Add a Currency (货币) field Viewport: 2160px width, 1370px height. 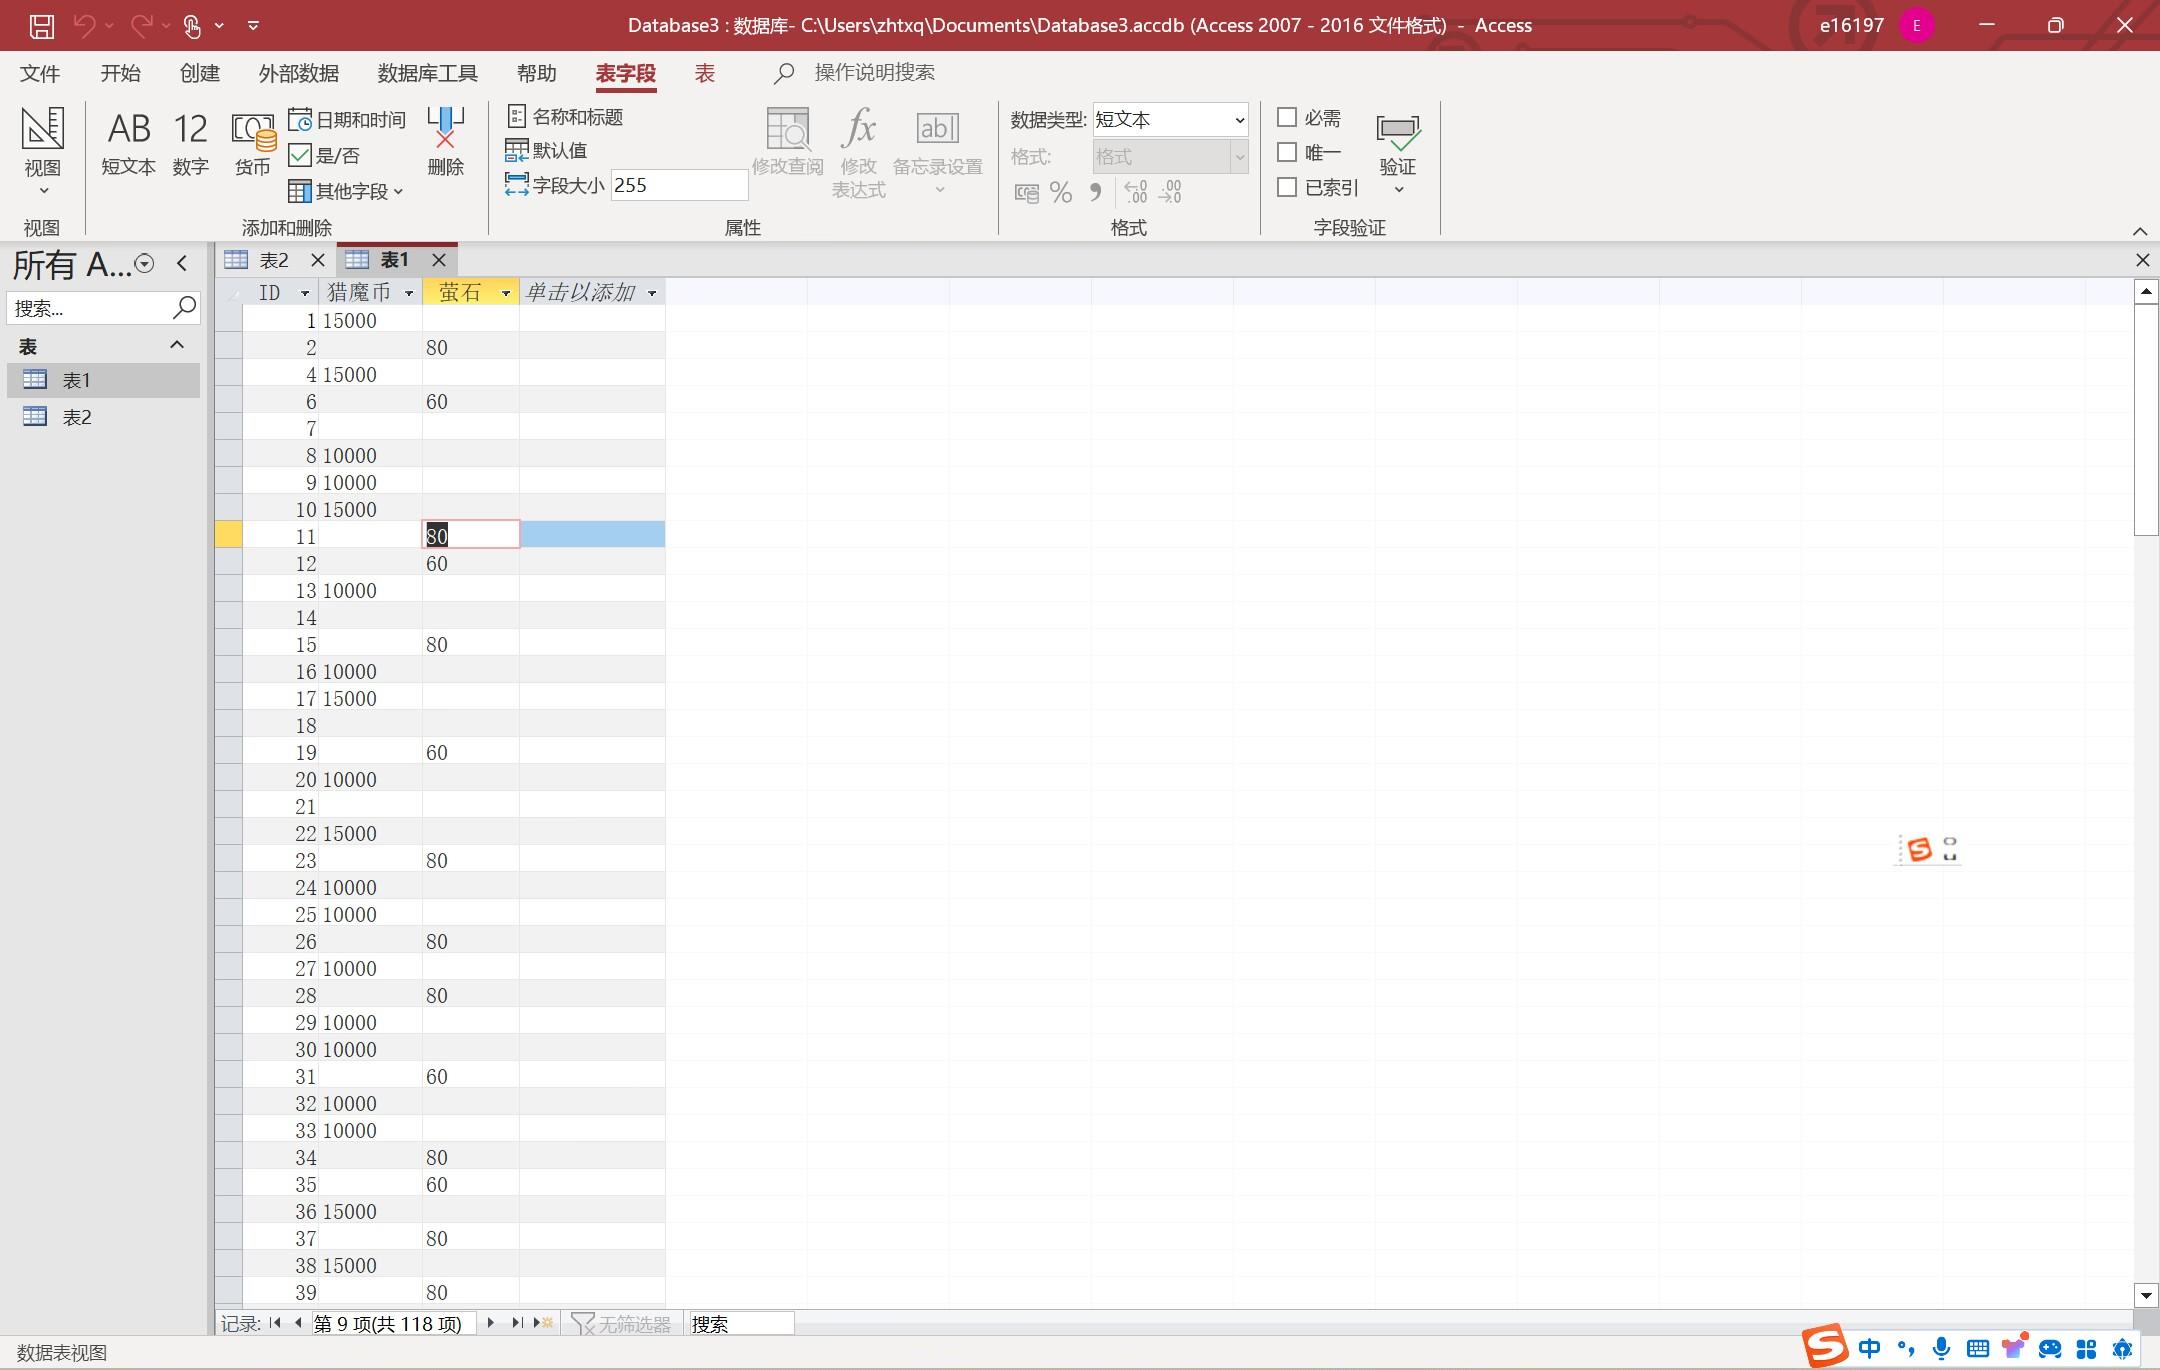tap(253, 145)
